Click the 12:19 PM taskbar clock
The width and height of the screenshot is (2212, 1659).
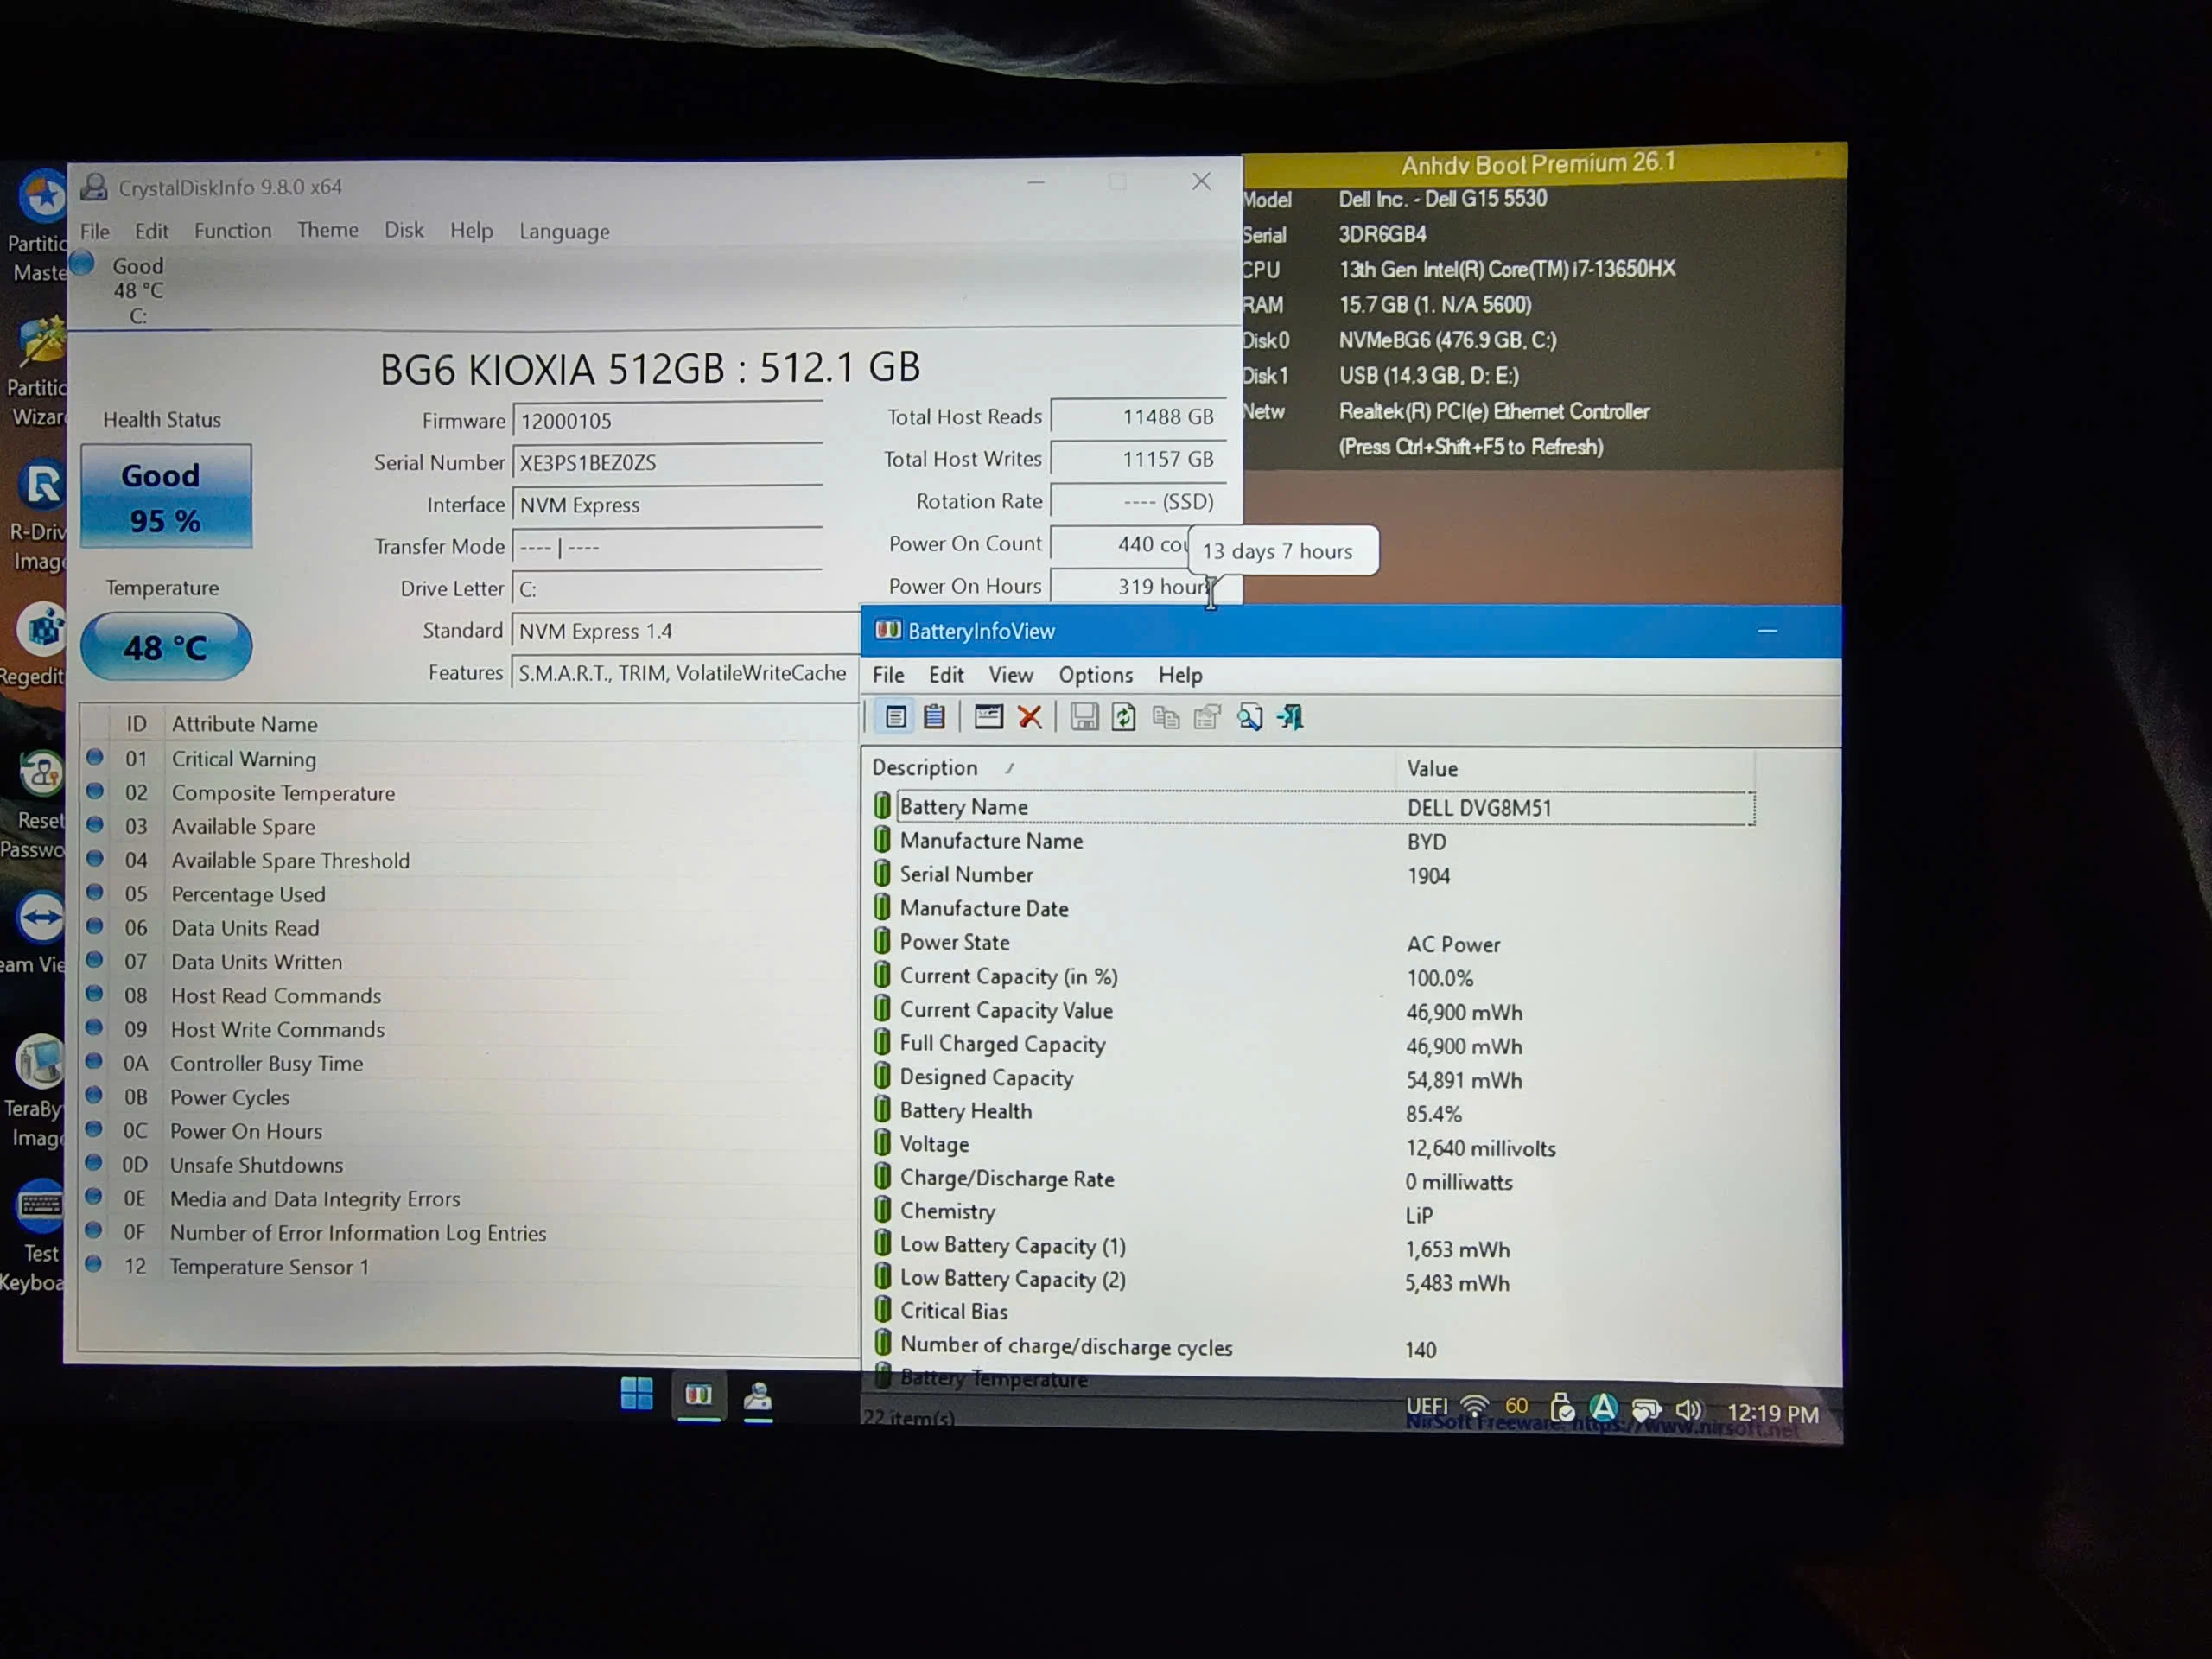pos(1772,1413)
